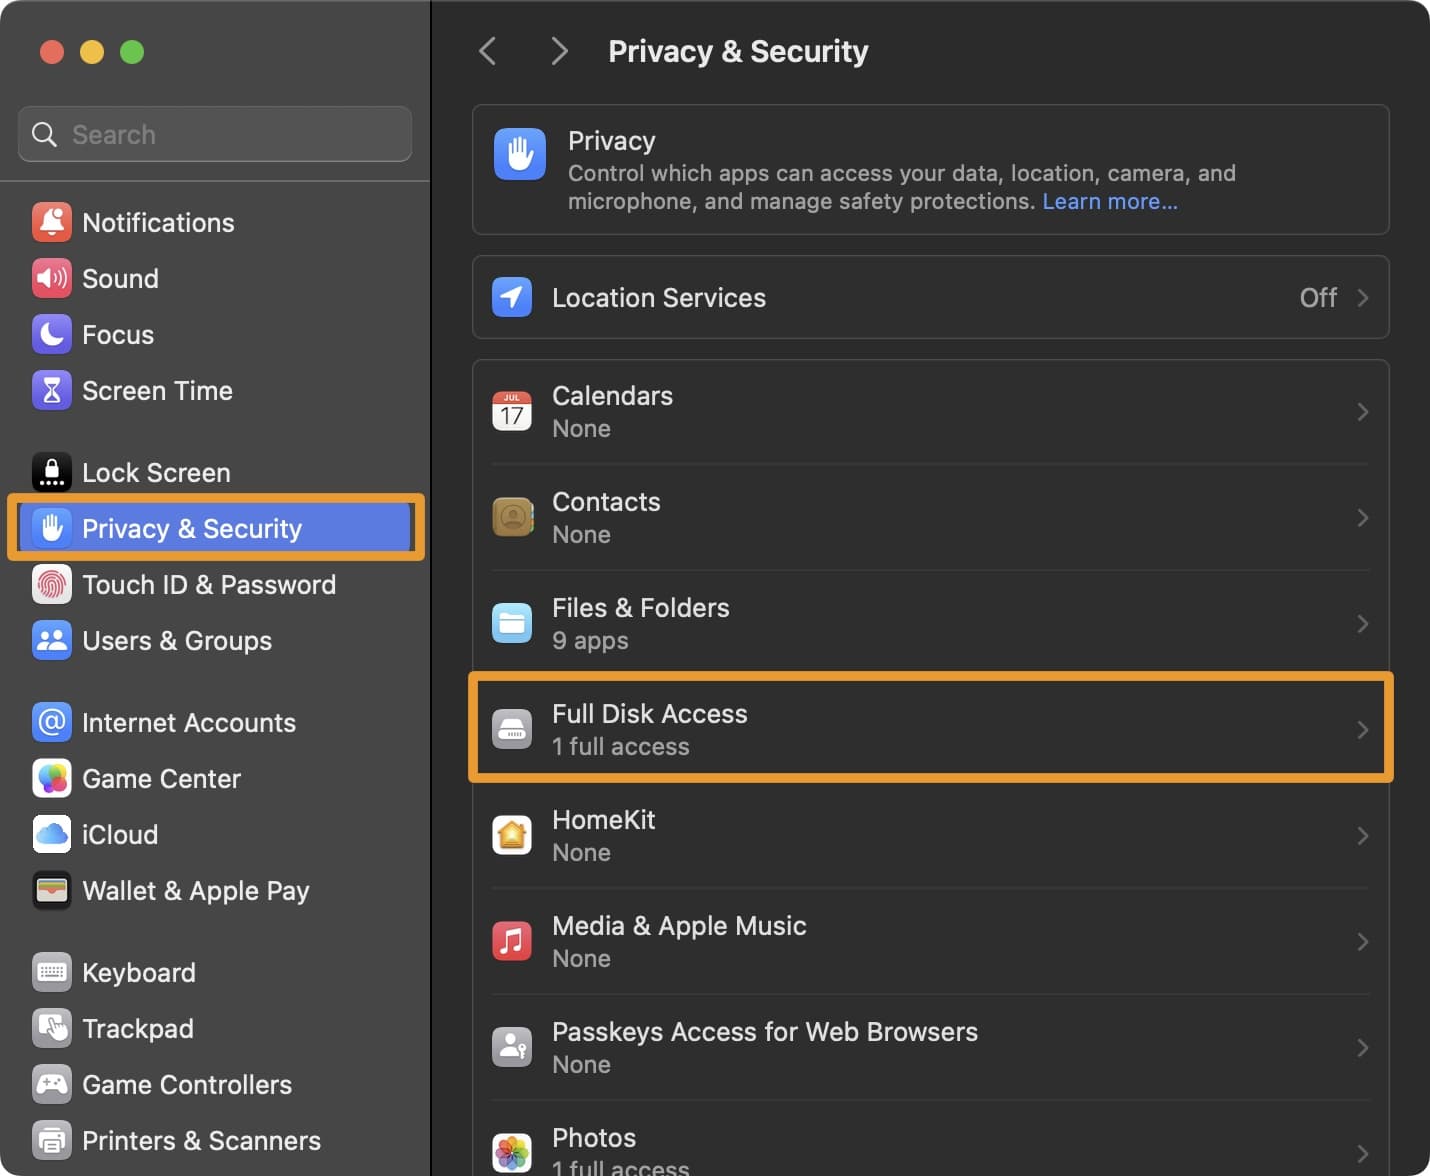The height and width of the screenshot is (1176, 1430).
Task: Click "1 full access" under Full Disk Access
Action: pos(621,747)
